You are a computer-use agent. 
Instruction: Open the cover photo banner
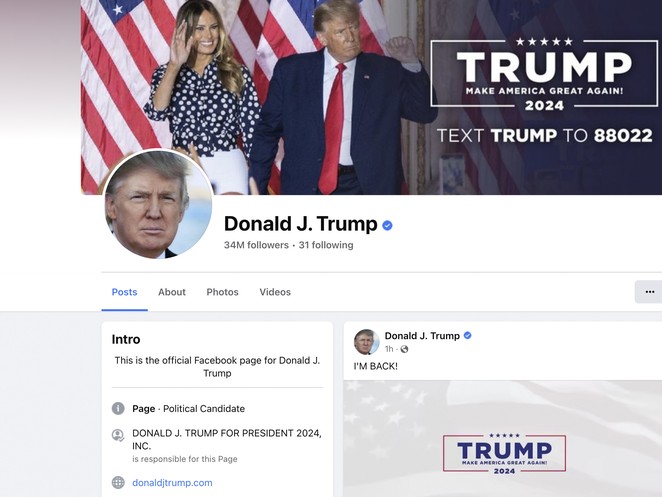pyautogui.click(x=372, y=97)
